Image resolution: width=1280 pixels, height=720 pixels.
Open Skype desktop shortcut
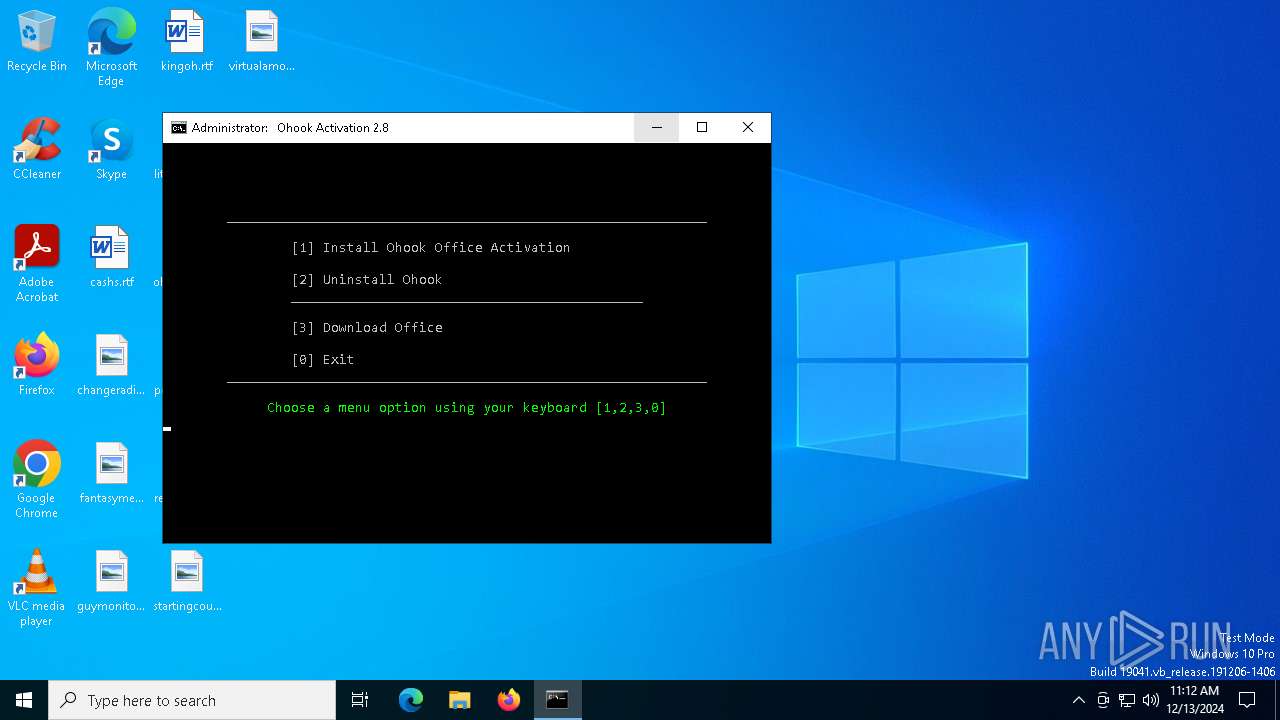111,149
